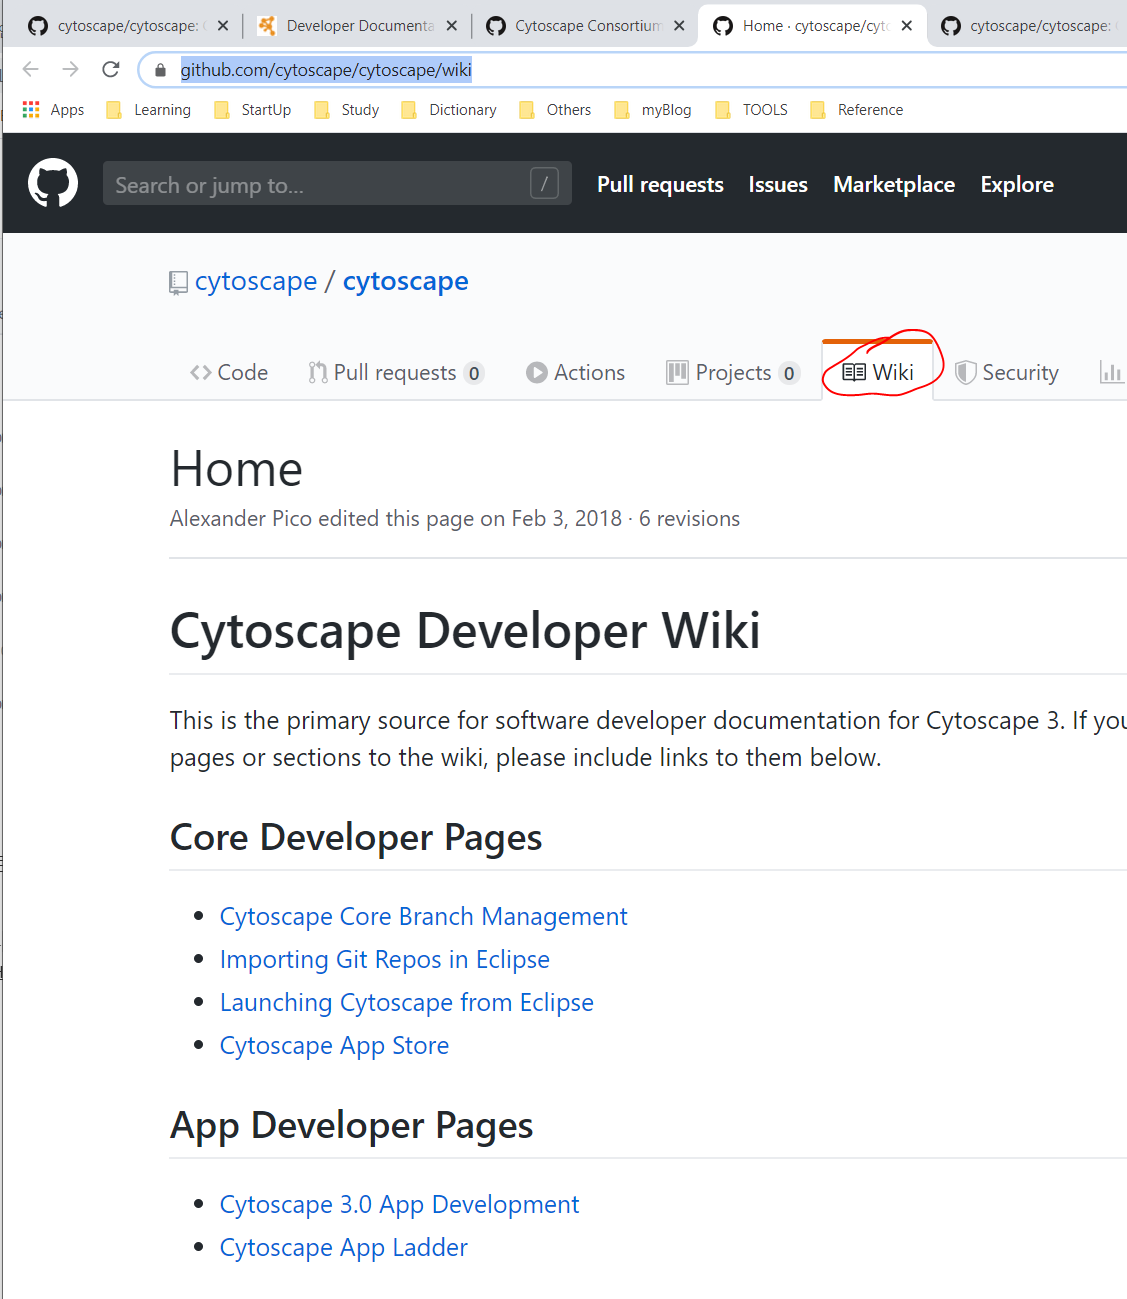Viewport: 1127px width, 1299px height.
Task: Click the browser address bar URL
Action: pyautogui.click(x=326, y=70)
